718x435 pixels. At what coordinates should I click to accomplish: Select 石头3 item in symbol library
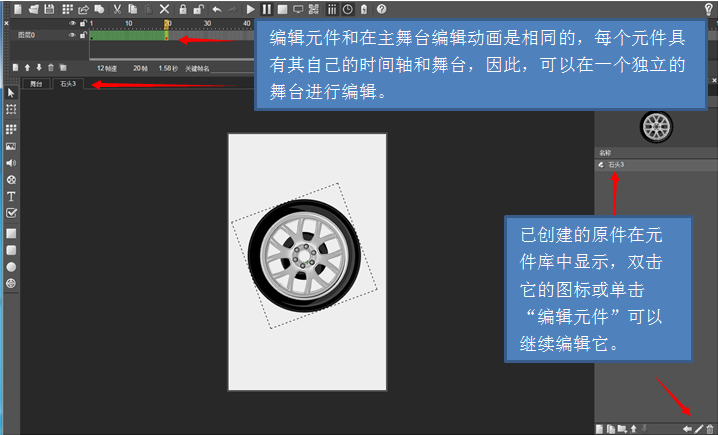(656, 165)
